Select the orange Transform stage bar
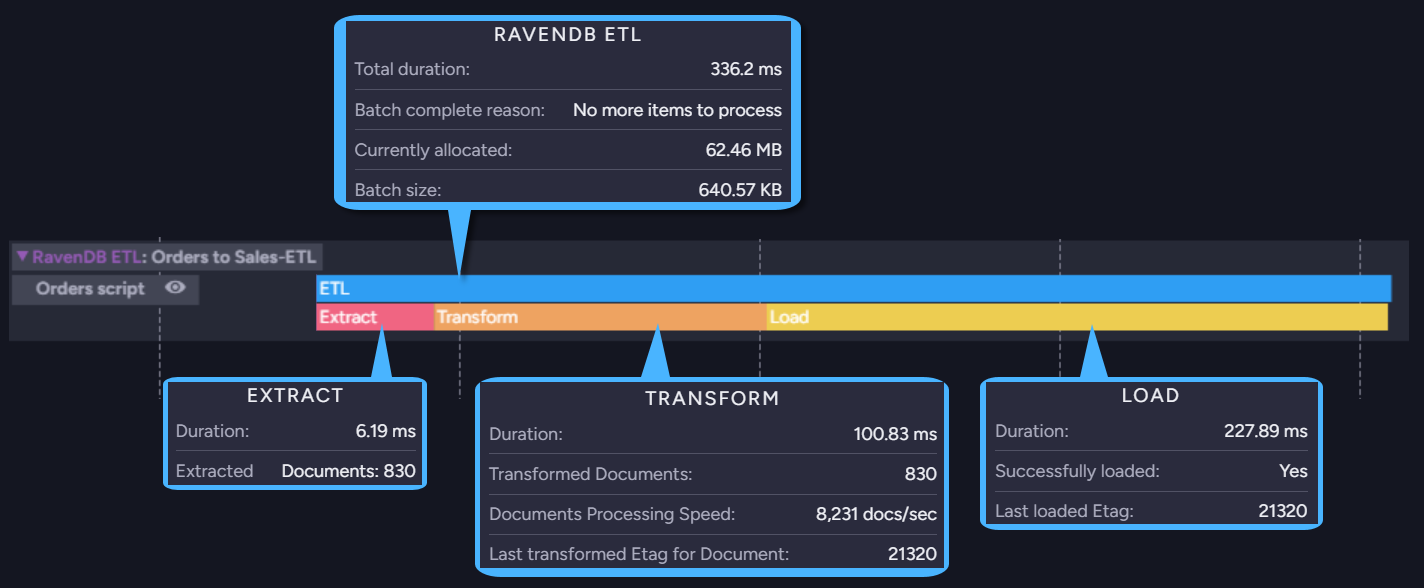1424x588 pixels. [600, 317]
